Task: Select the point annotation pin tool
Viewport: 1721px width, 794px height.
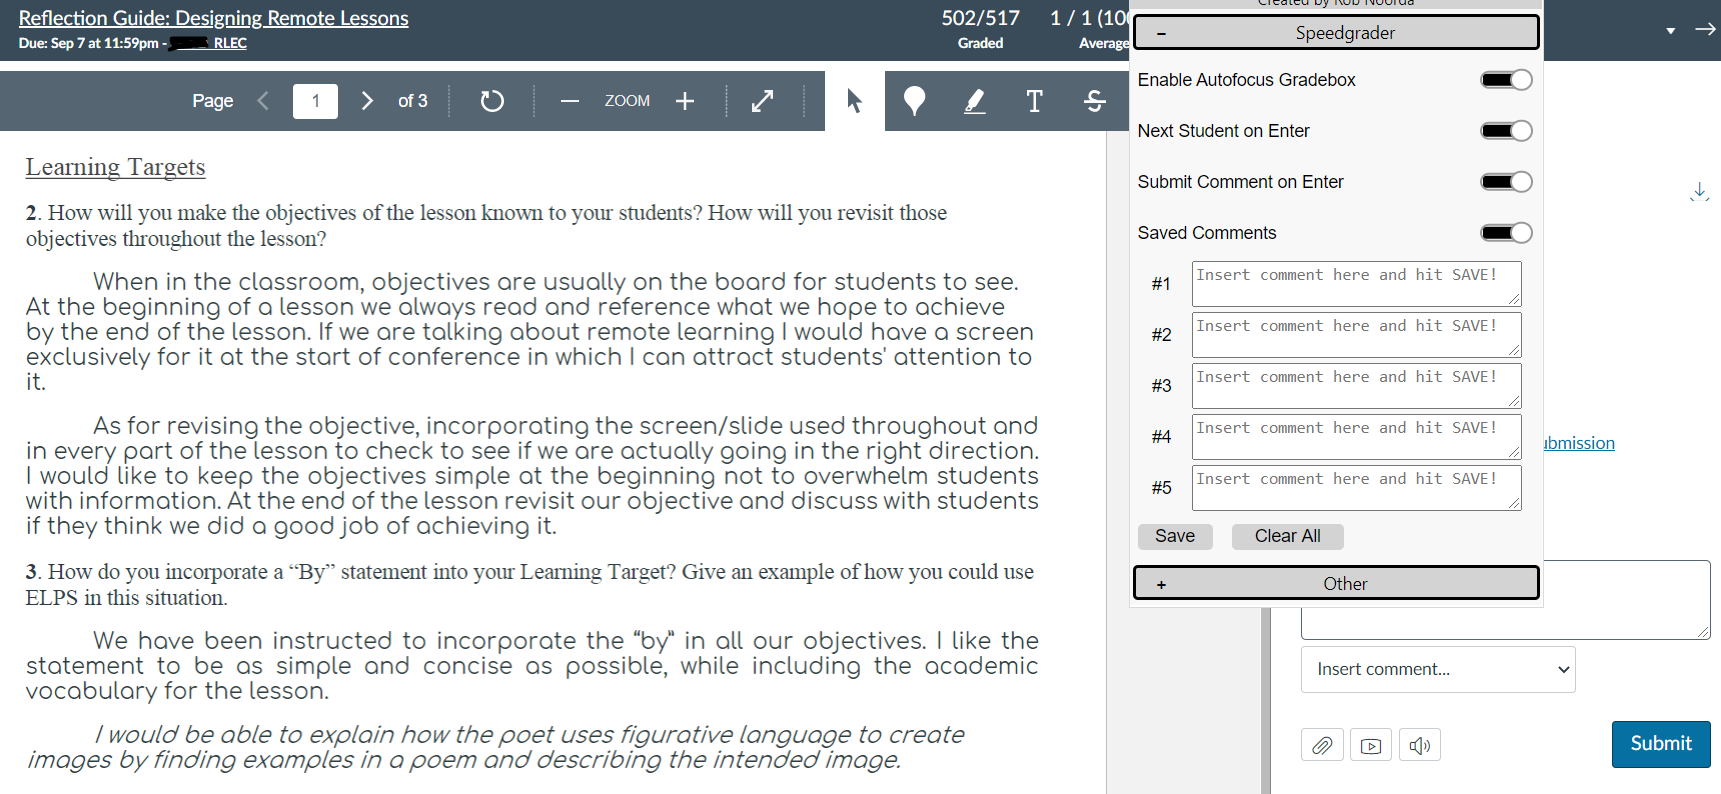Action: (914, 101)
